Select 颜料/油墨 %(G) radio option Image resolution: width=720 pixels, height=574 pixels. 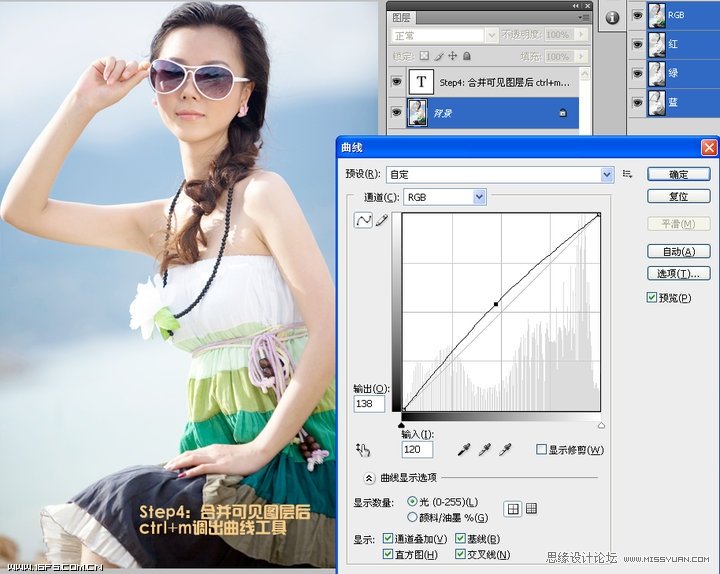point(412,517)
